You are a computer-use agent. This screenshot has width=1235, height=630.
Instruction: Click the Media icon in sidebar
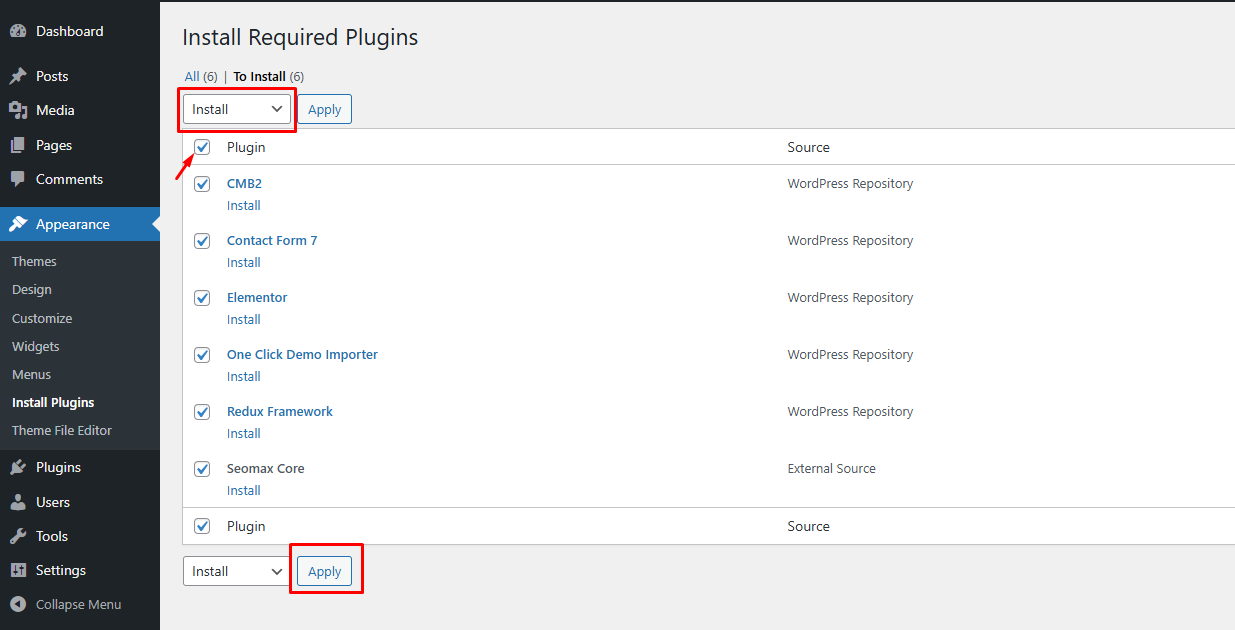point(18,110)
